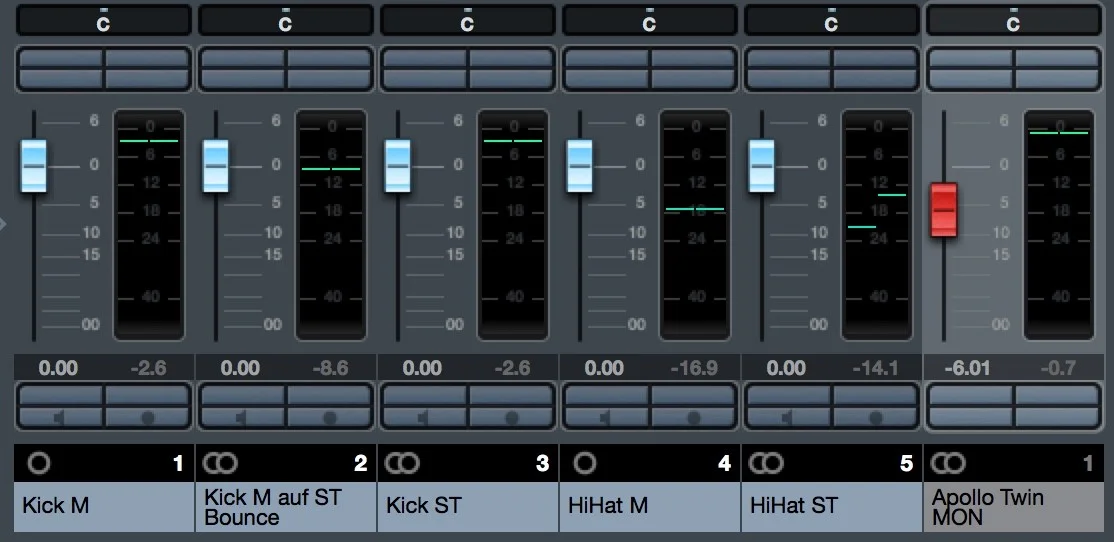Click the pan control C above Kick ST
Image resolution: width=1114 pixels, height=542 pixels.
click(x=467, y=20)
